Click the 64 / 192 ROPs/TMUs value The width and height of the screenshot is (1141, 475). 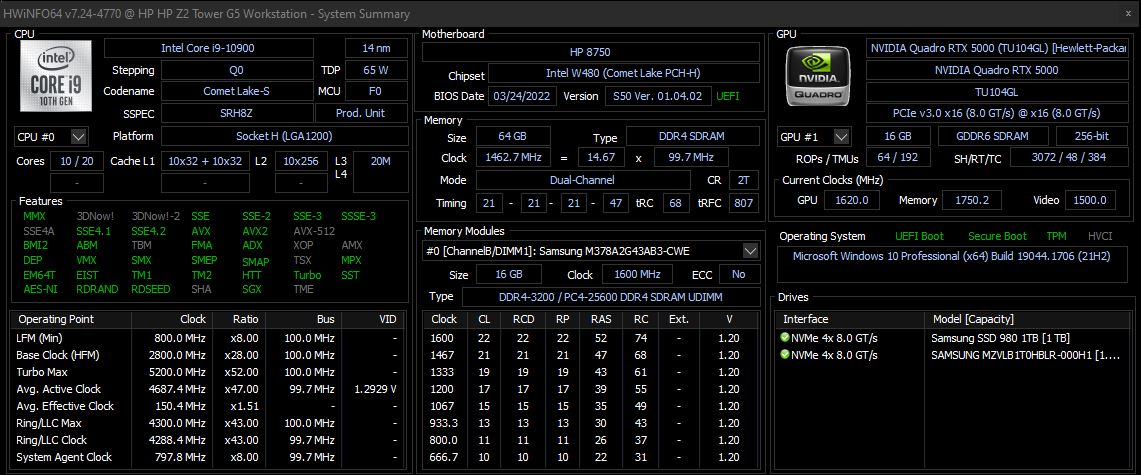tap(898, 157)
